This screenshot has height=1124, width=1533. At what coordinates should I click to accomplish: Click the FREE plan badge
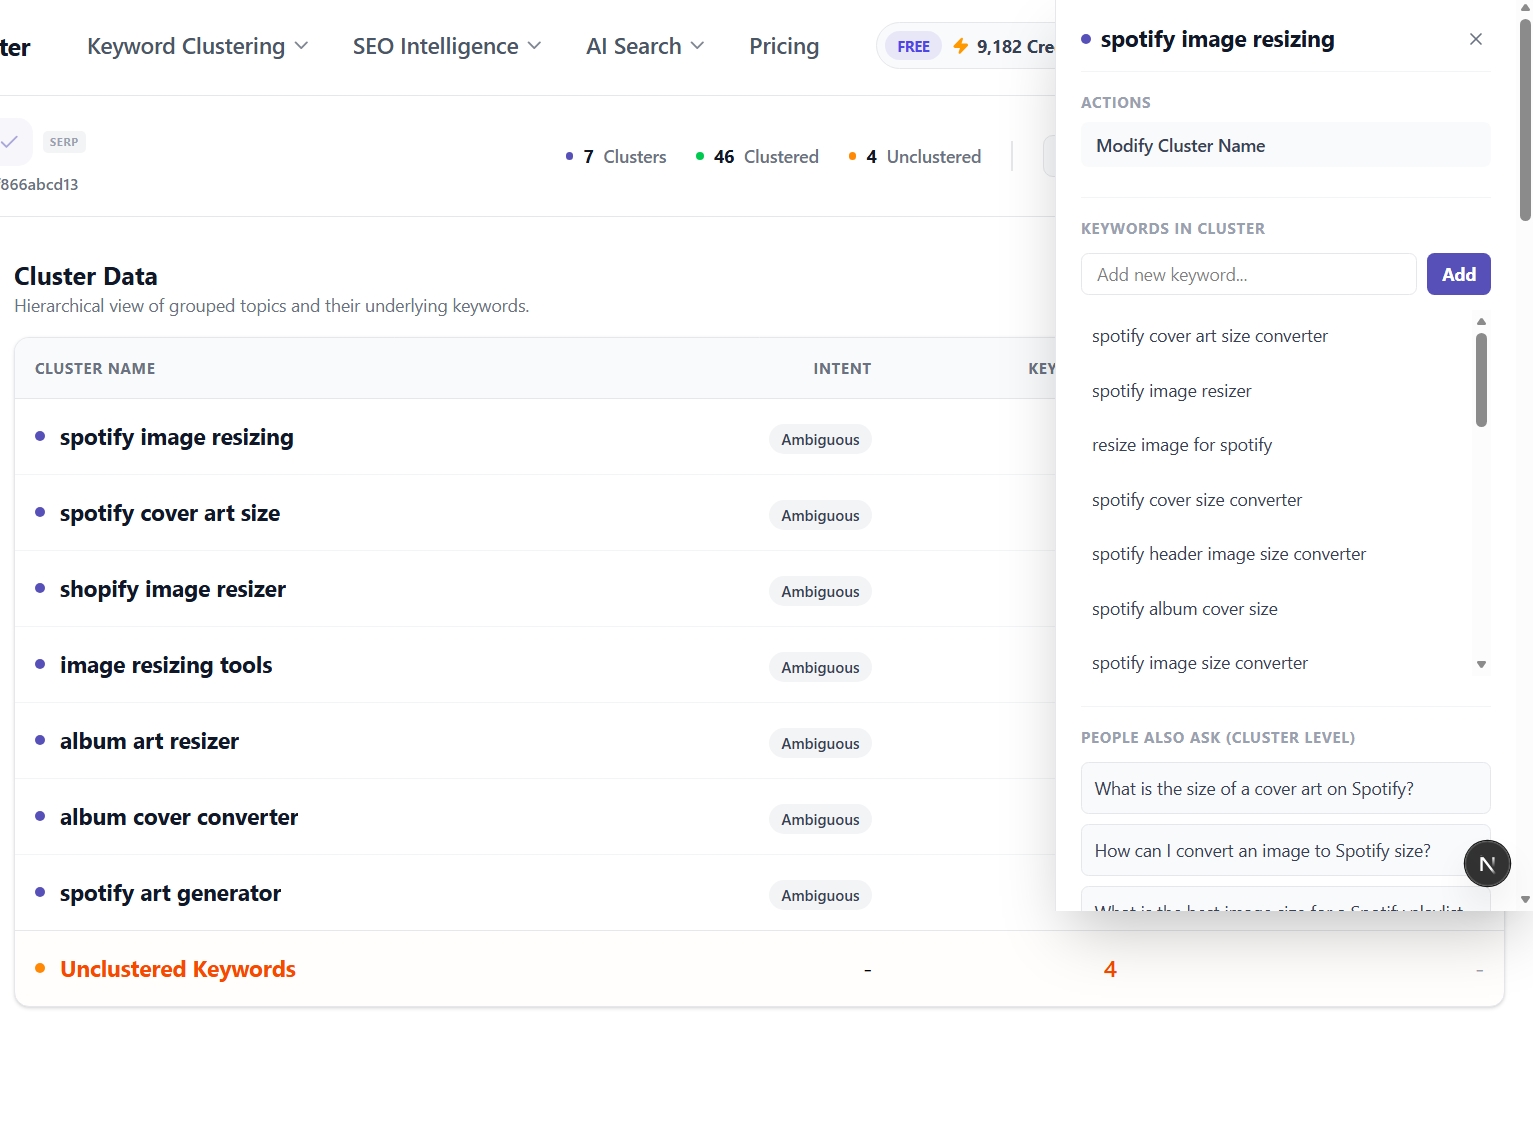(913, 46)
